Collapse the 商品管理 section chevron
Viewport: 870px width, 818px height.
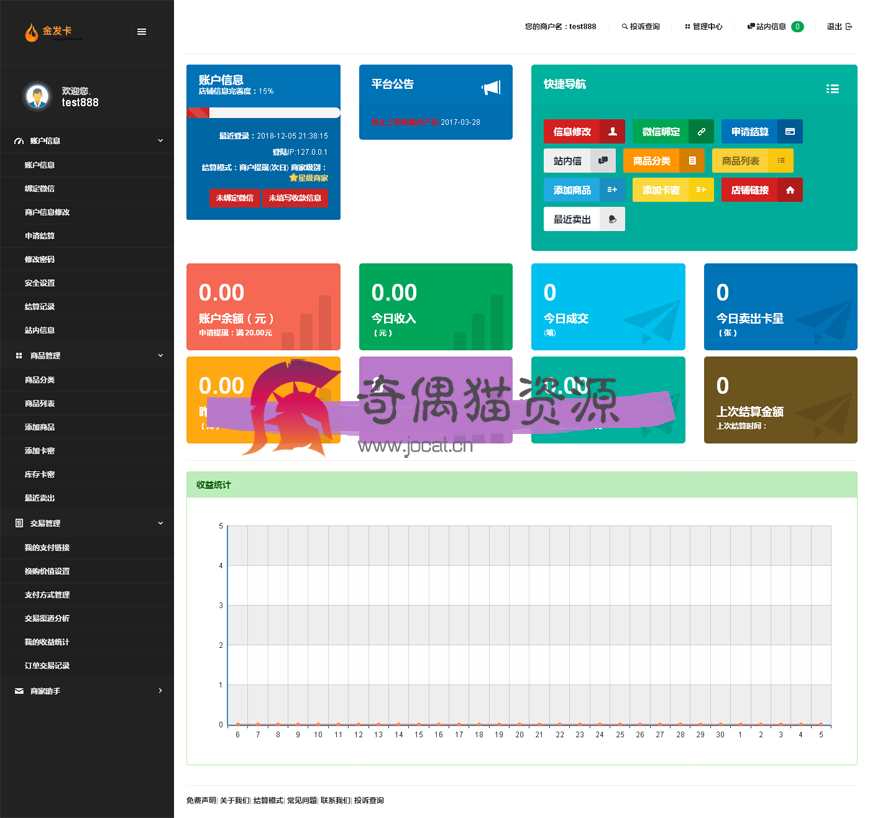point(160,355)
